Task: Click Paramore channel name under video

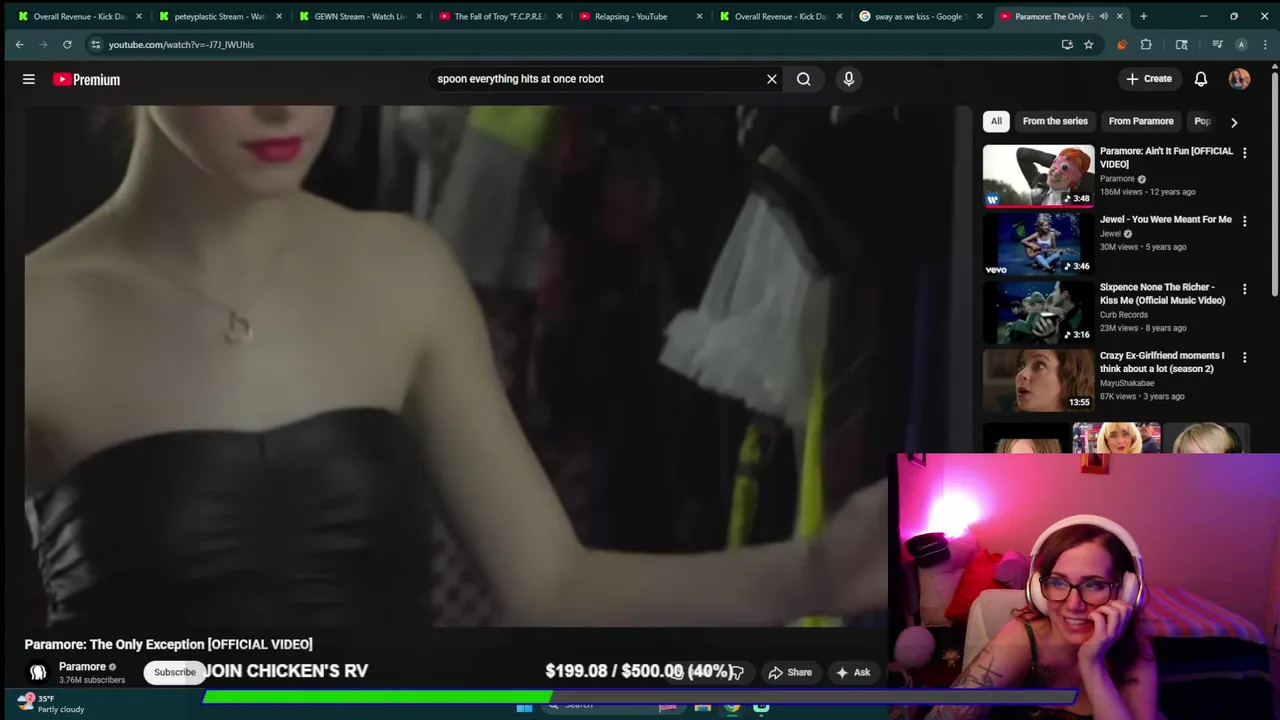Action: pos(82,667)
